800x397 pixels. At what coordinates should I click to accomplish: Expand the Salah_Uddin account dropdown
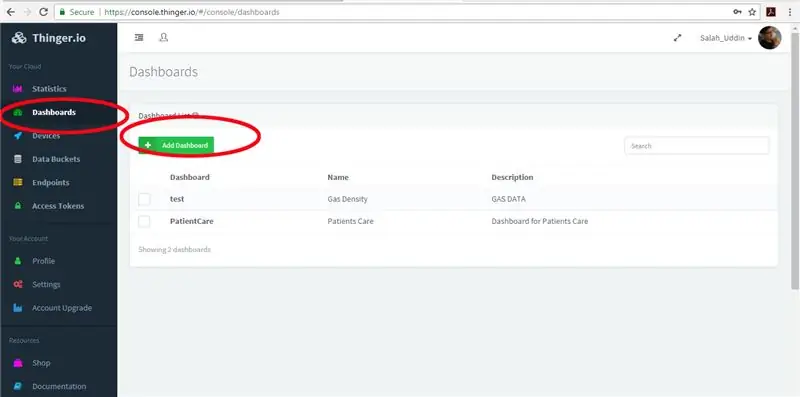pos(726,38)
